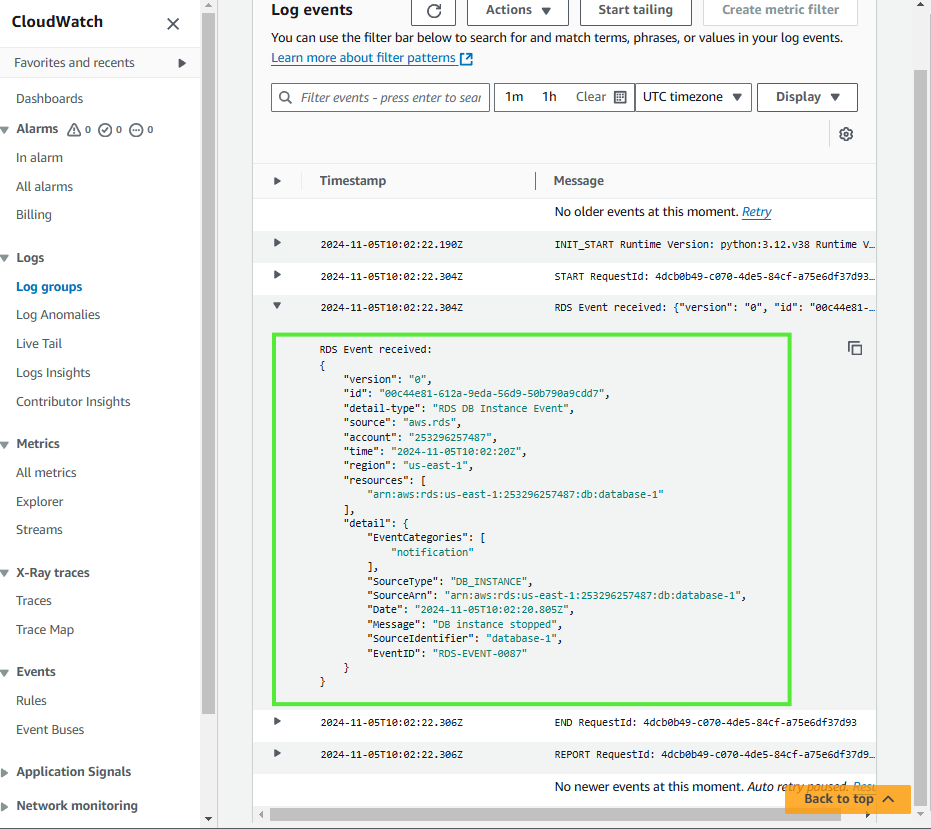Expand the INIT_START log event row

277,243
